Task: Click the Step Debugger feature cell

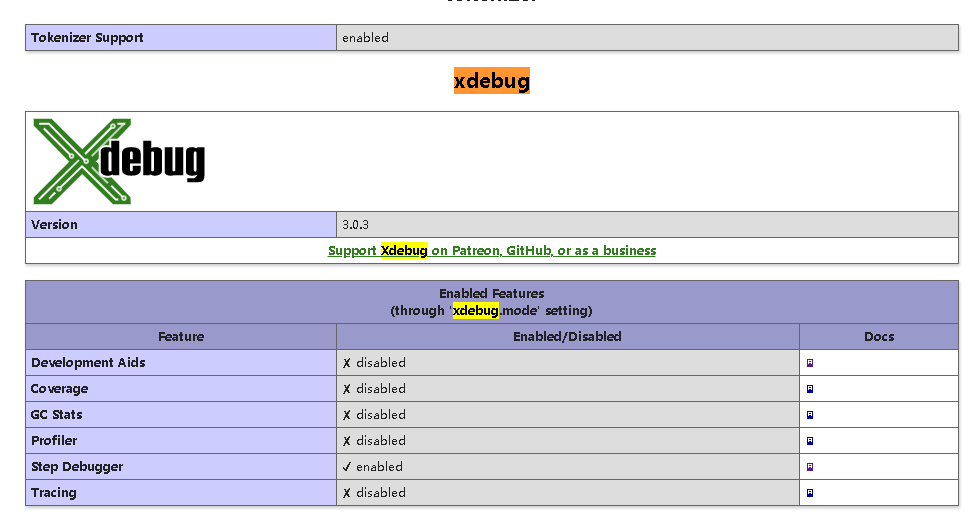Action: [181, 467]
